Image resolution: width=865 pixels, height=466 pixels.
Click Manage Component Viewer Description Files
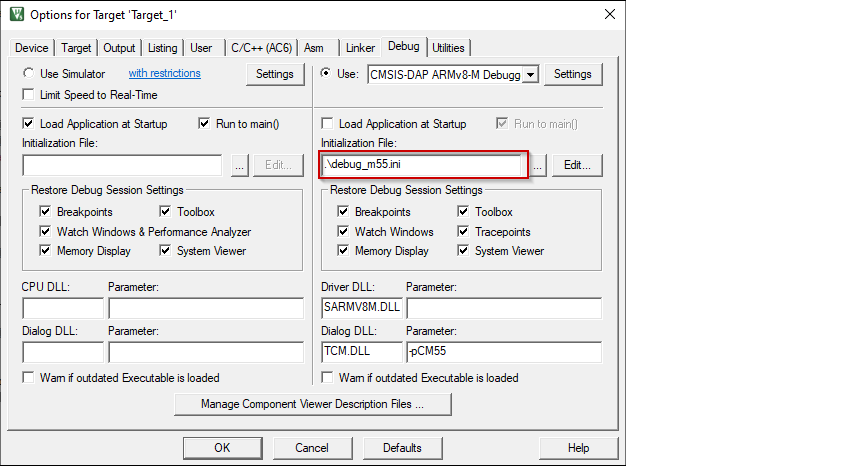(x=312, y=405)
